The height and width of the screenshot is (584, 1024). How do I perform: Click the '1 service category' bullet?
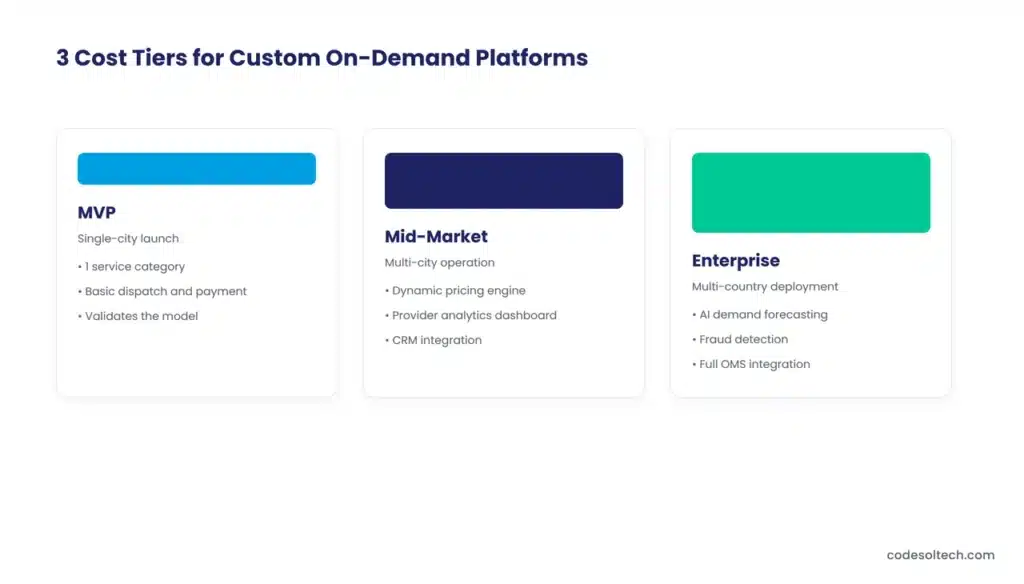tap(131, 267)
